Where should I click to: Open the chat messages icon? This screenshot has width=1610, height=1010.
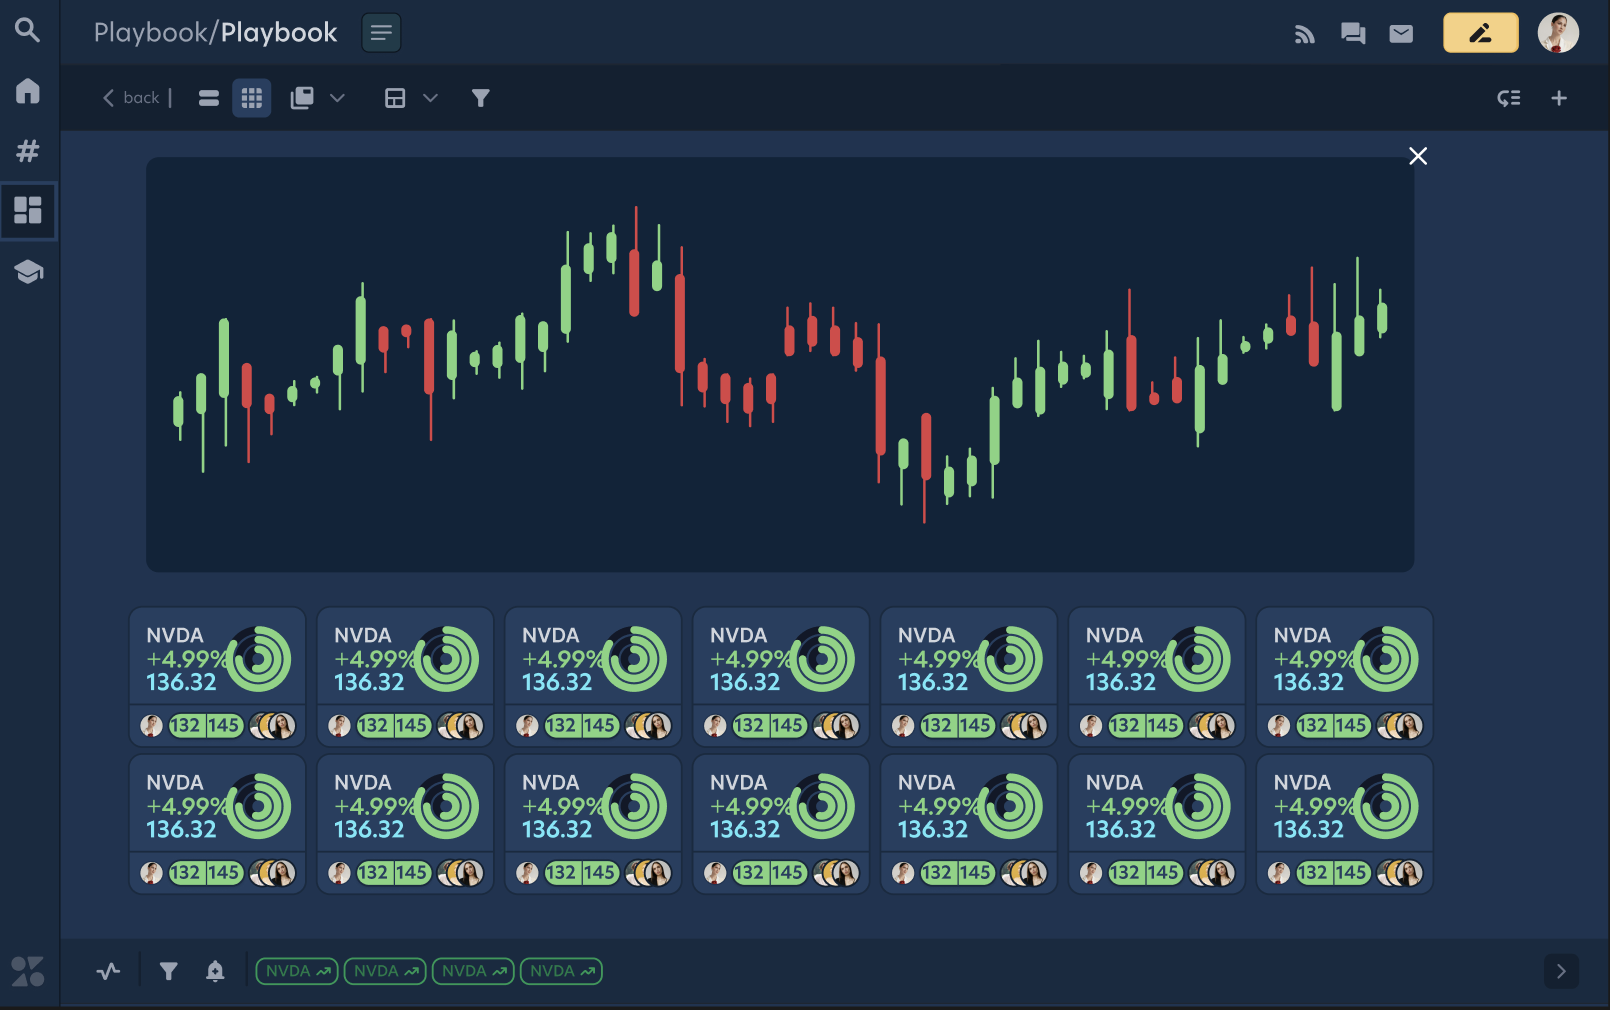click(1353, 34)
